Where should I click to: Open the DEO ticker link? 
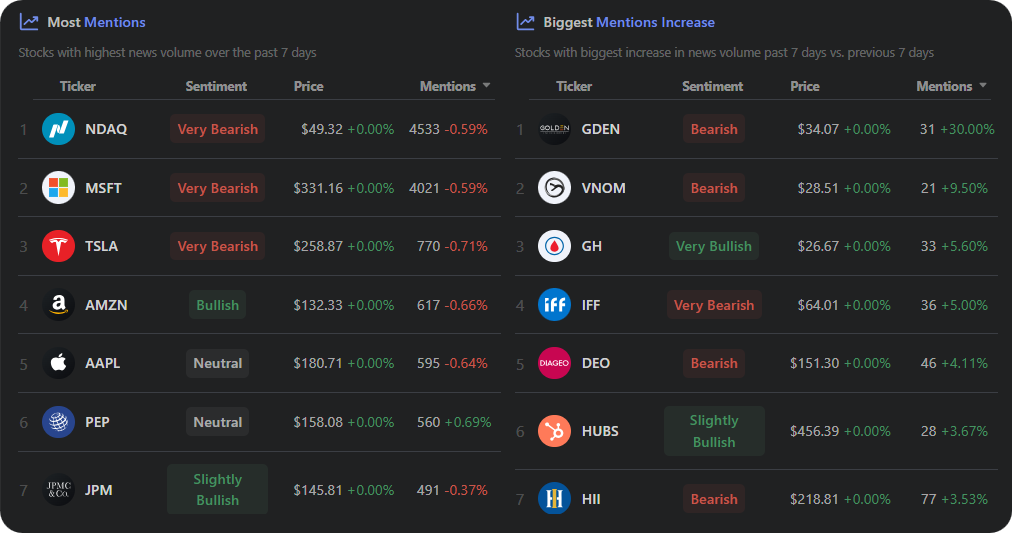coord(596,363)
